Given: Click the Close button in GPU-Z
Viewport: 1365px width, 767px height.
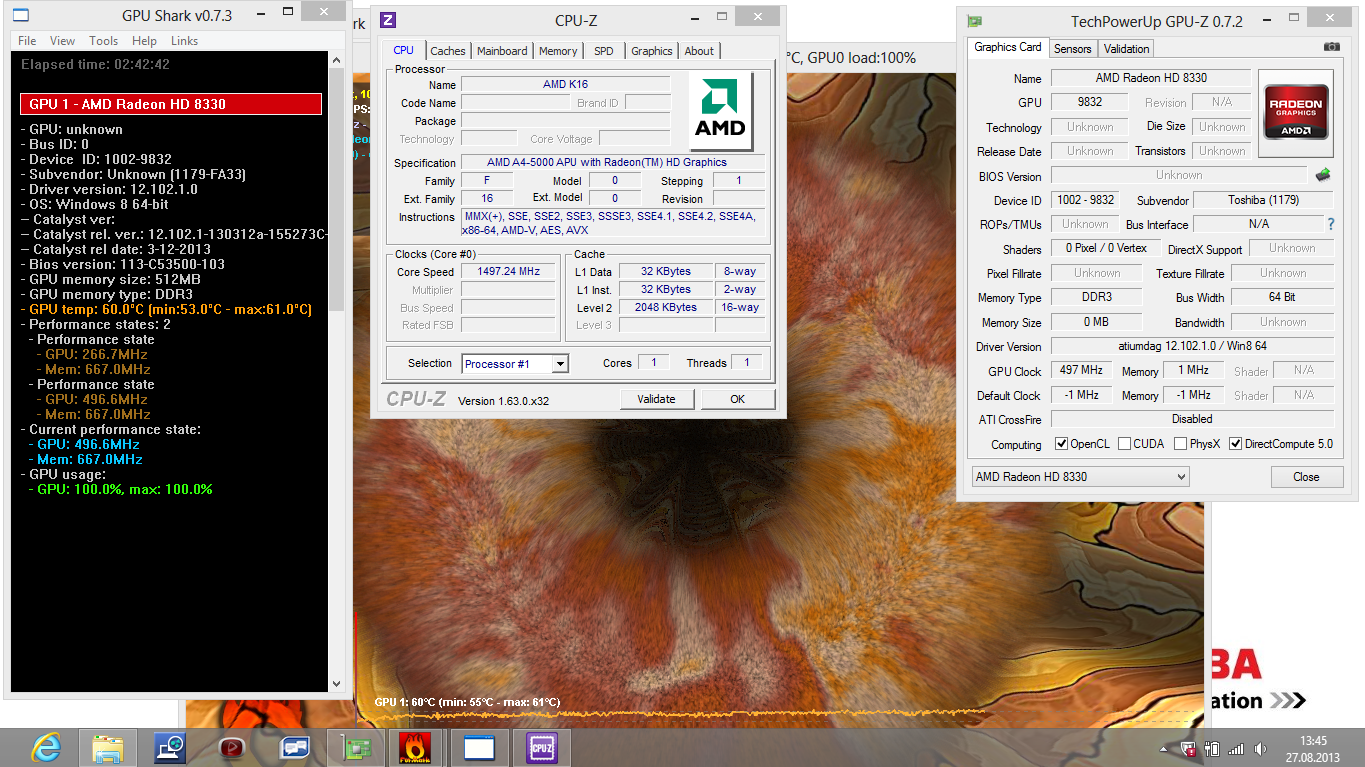Looking at the screenshot, I should (x=1306, y=477).
